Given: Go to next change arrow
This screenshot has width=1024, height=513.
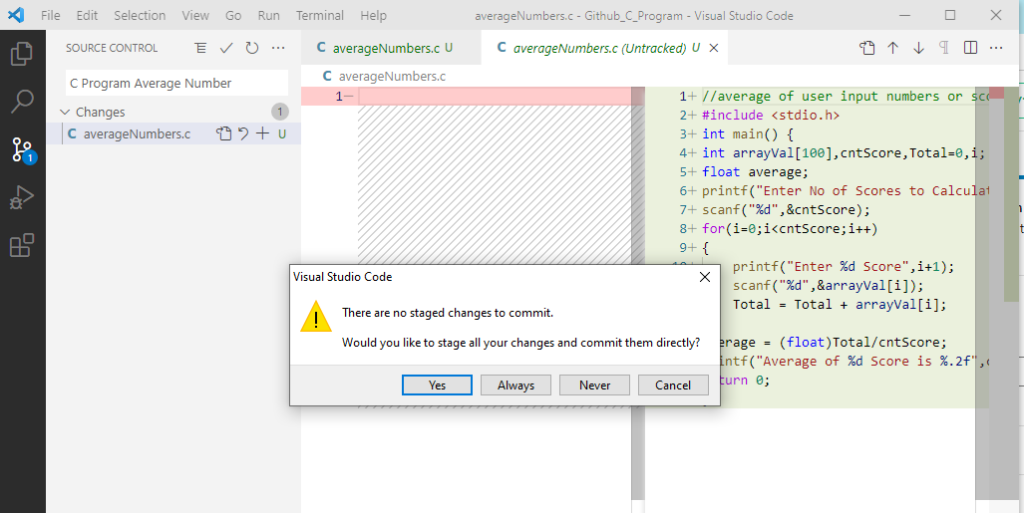Looking at the screenshot, I should coord(918,48).
